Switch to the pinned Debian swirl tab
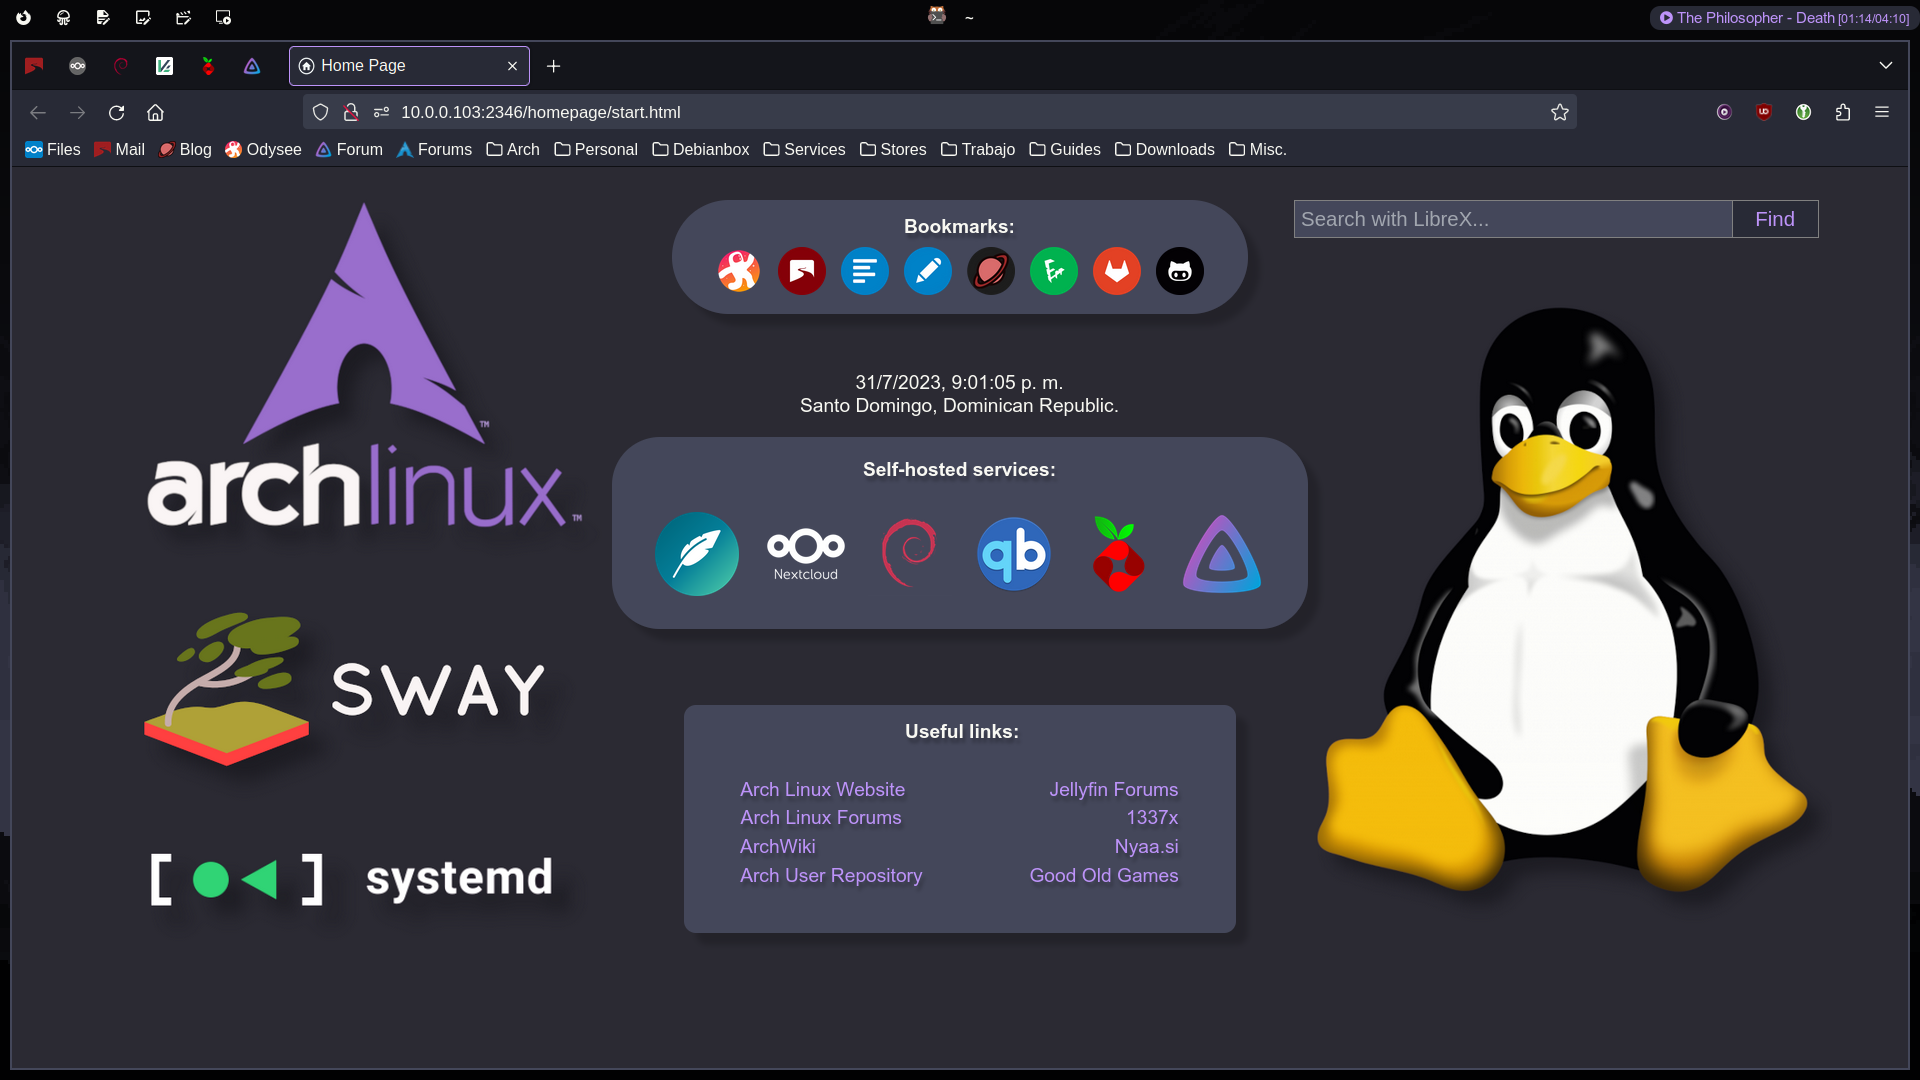Image resolution: width=1920 pixels, height=1080 pixels. 121,65
